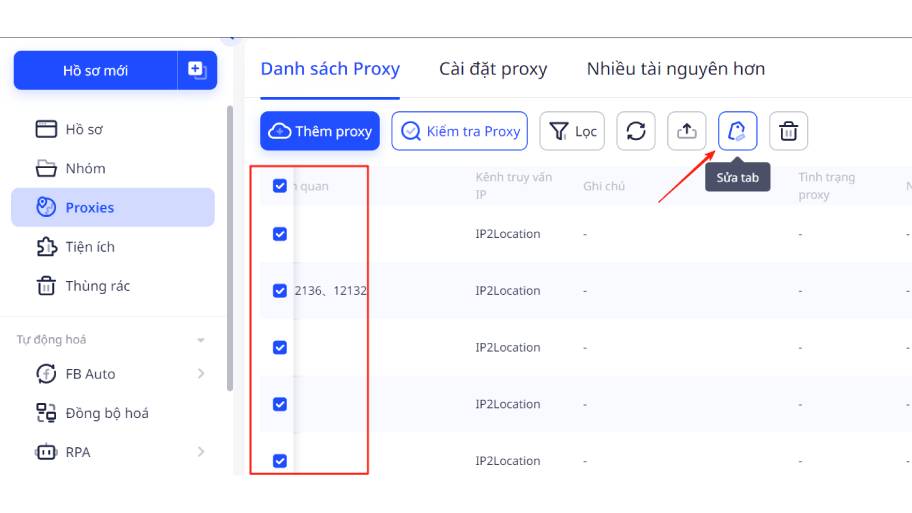Select Proxies in the sidebar

pos(113,207)
